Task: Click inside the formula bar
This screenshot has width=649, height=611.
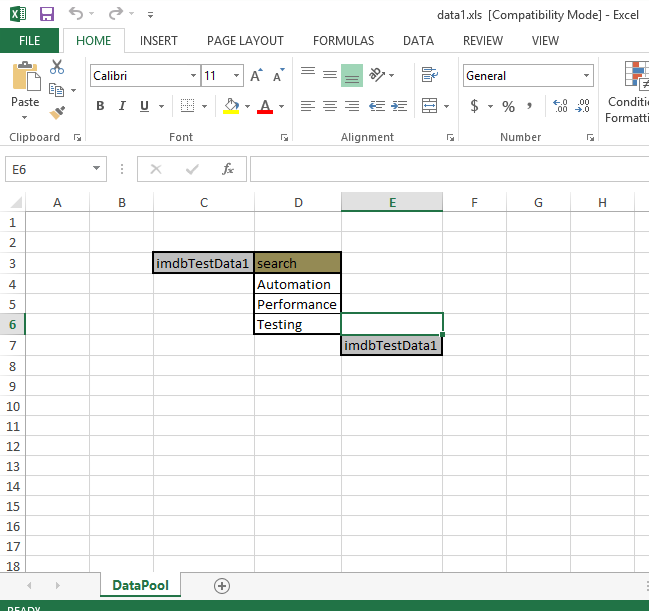Action: 449,169
